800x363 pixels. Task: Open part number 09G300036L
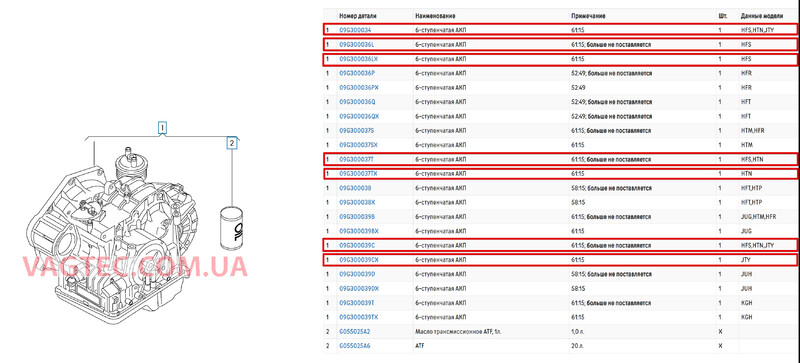pos(358,44)
